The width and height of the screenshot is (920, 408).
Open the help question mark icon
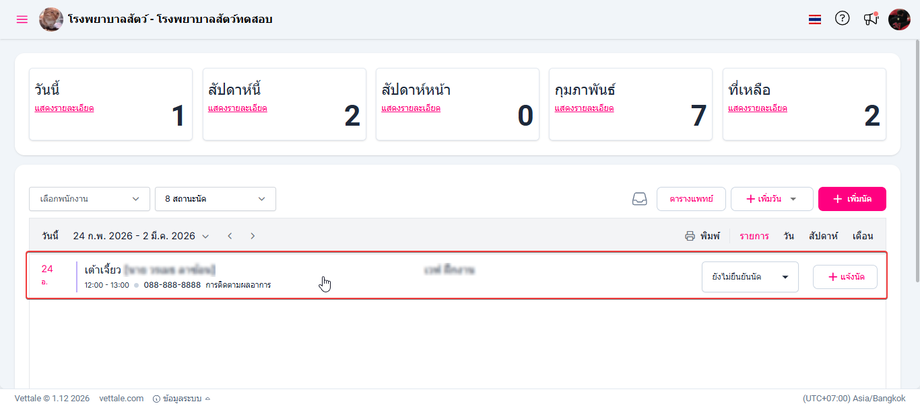(842, 19)
